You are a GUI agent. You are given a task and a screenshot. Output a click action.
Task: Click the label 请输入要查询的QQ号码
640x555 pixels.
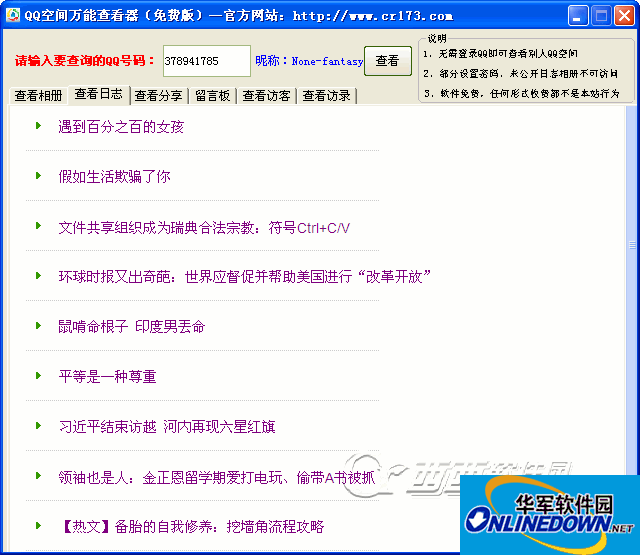(84, 61)
